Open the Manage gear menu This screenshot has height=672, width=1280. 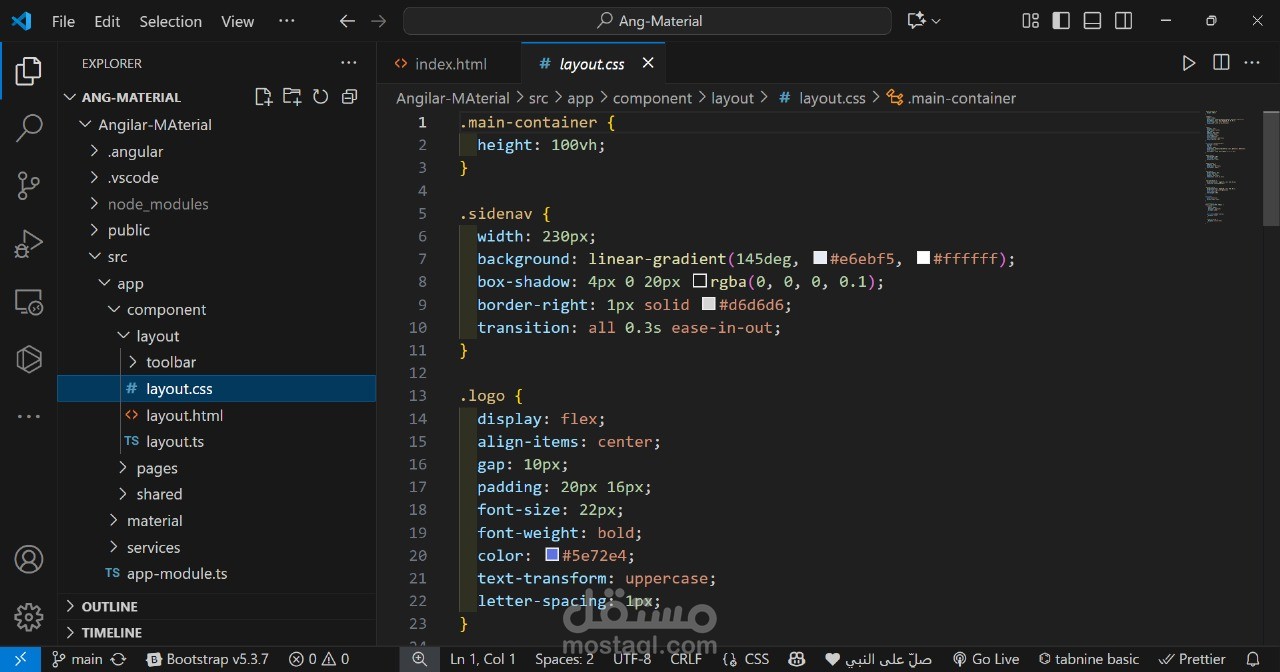pos(28,616)
